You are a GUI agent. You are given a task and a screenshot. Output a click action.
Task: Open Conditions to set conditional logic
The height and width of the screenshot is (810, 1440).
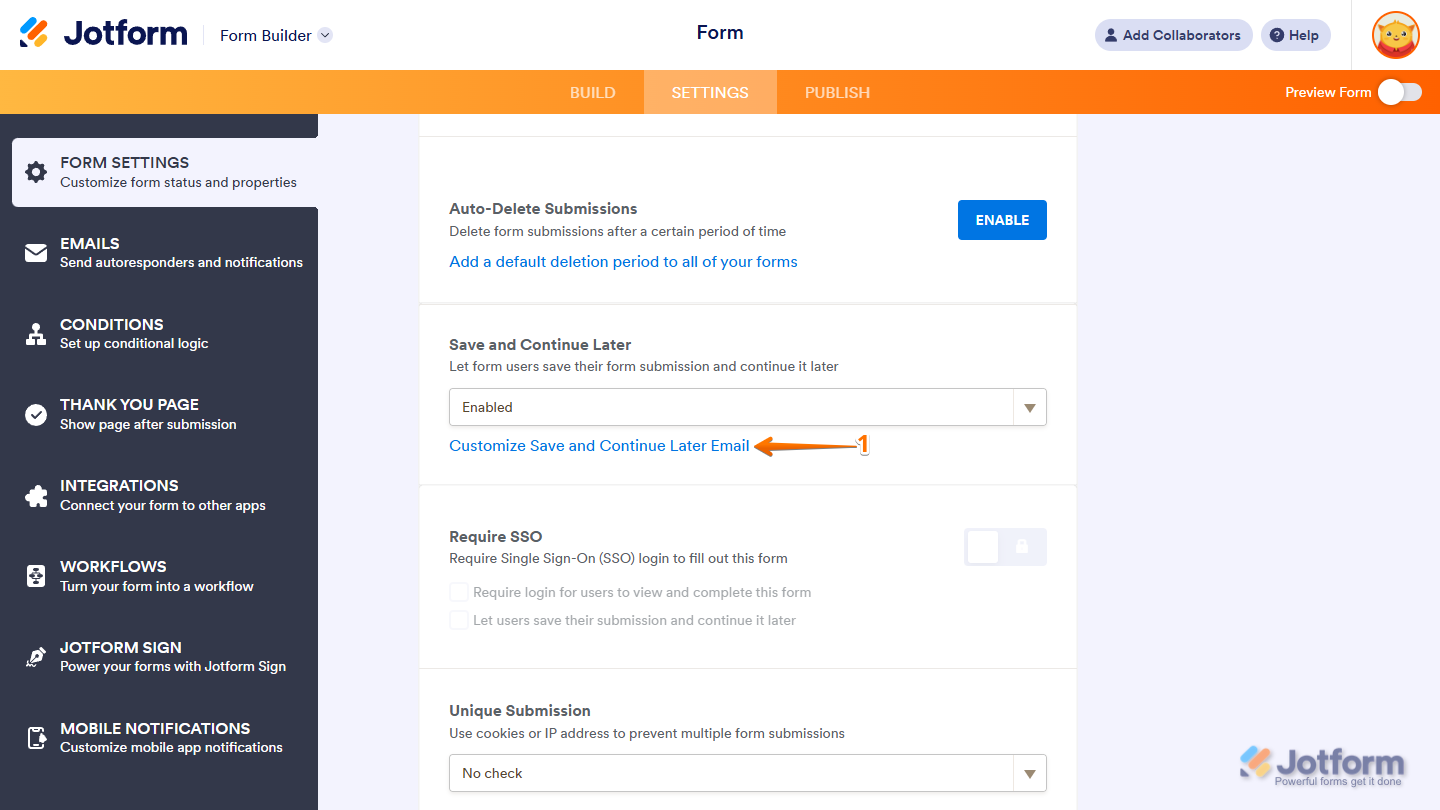(35, 333)
